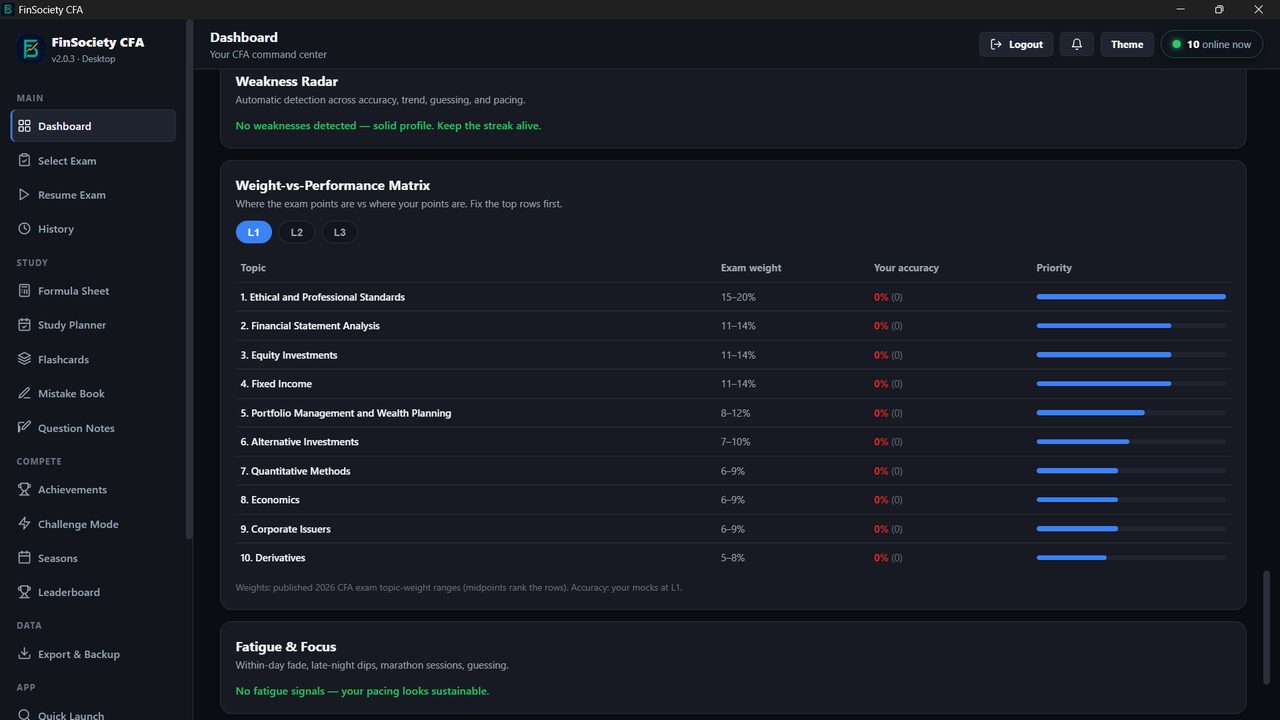This screenshot has height=720, width=1280.
Task: Open the Mistake Book pencil icon
Action: click(25, 393)
